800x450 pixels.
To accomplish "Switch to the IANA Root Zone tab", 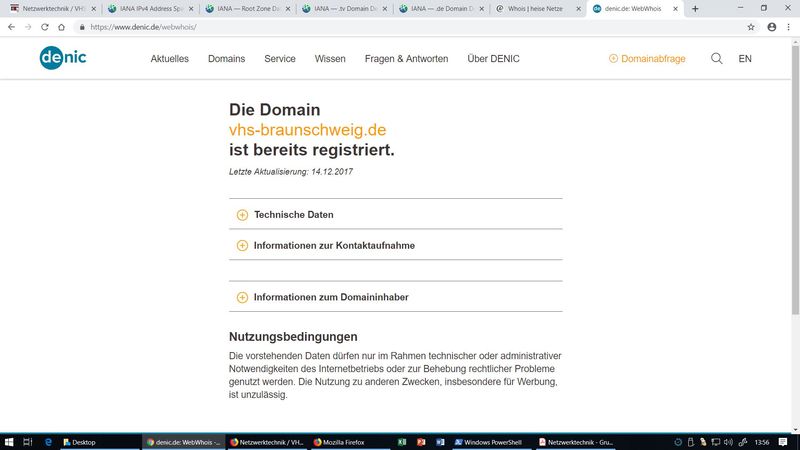I will (x=245, y=9).
